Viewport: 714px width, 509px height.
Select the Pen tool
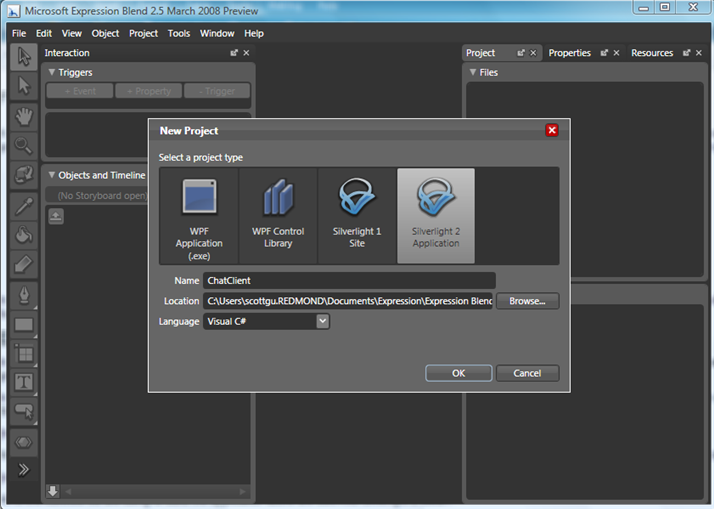(24, 294)
